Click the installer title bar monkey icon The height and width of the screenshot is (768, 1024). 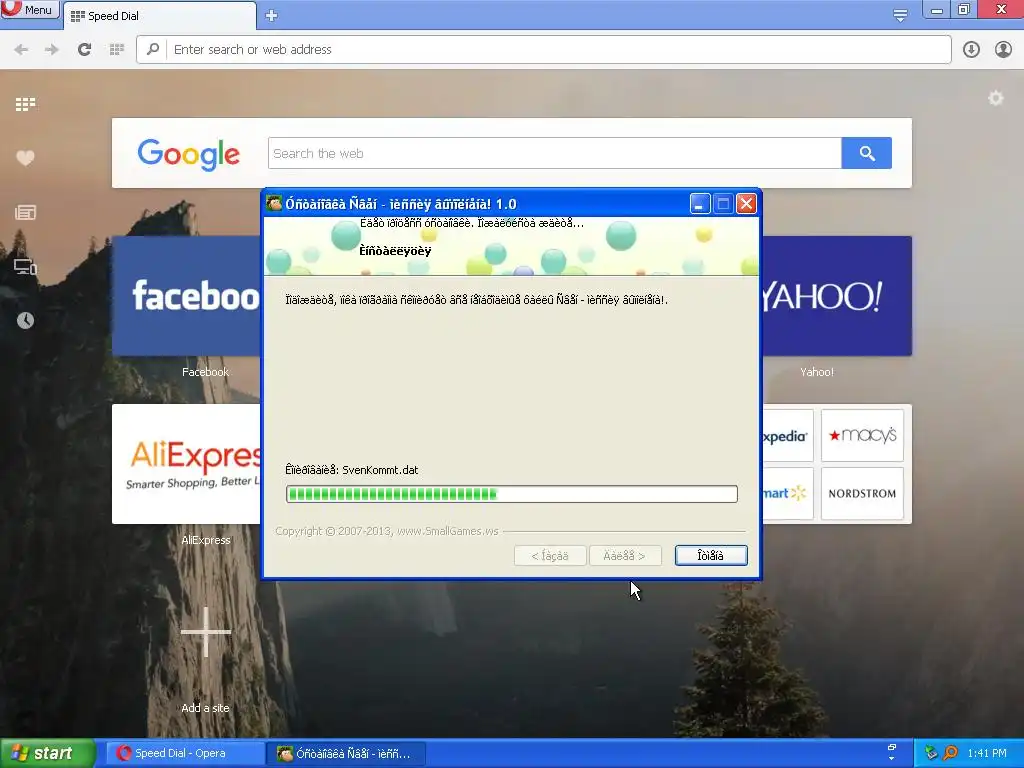pos(274,203)
